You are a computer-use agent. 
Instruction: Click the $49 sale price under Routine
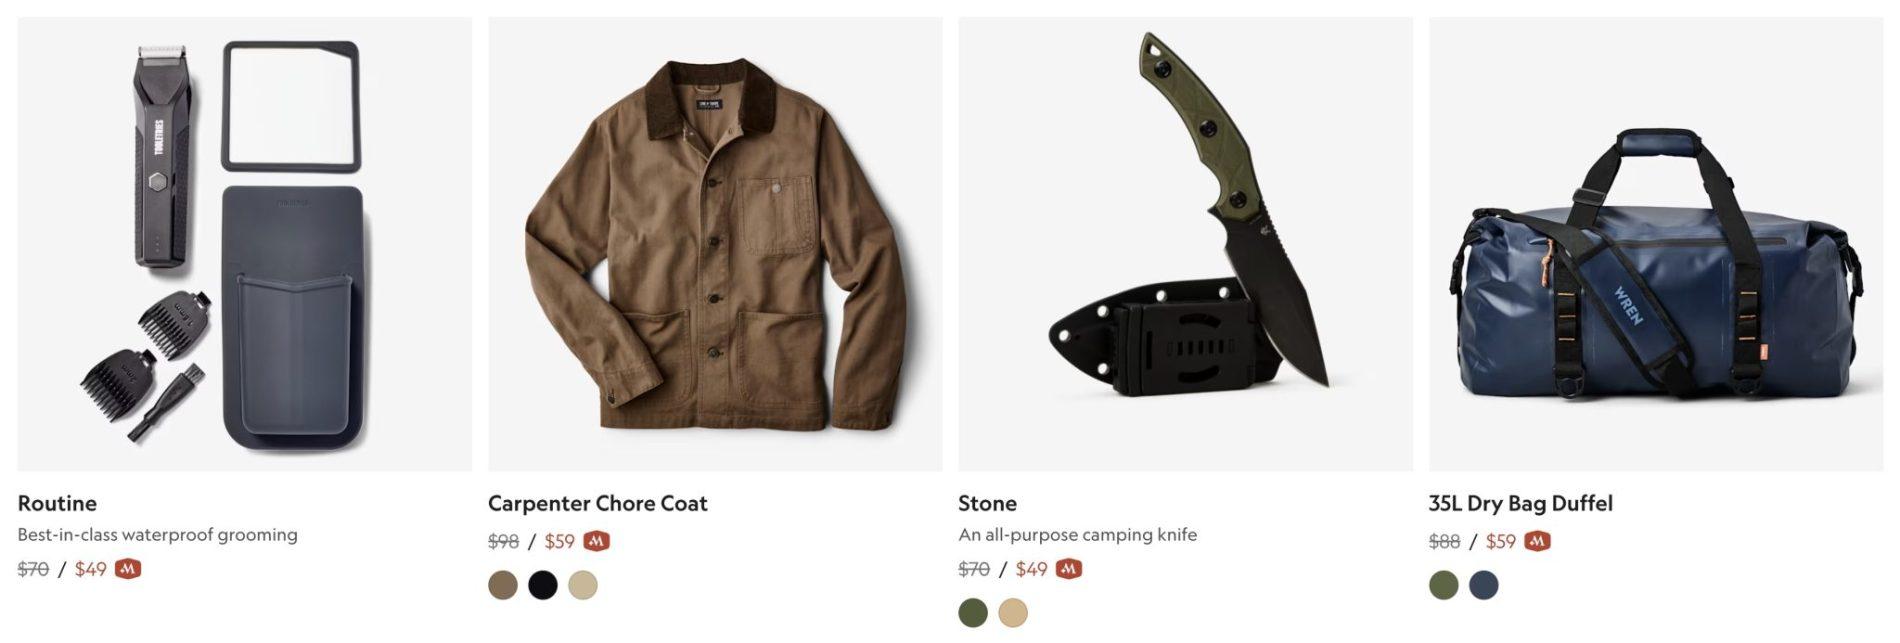coord(90,569)
